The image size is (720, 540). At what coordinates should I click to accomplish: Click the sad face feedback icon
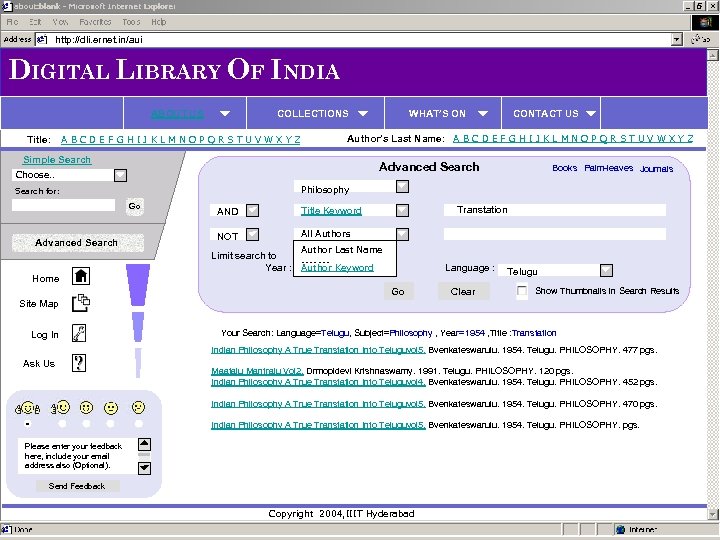(138, 407)
